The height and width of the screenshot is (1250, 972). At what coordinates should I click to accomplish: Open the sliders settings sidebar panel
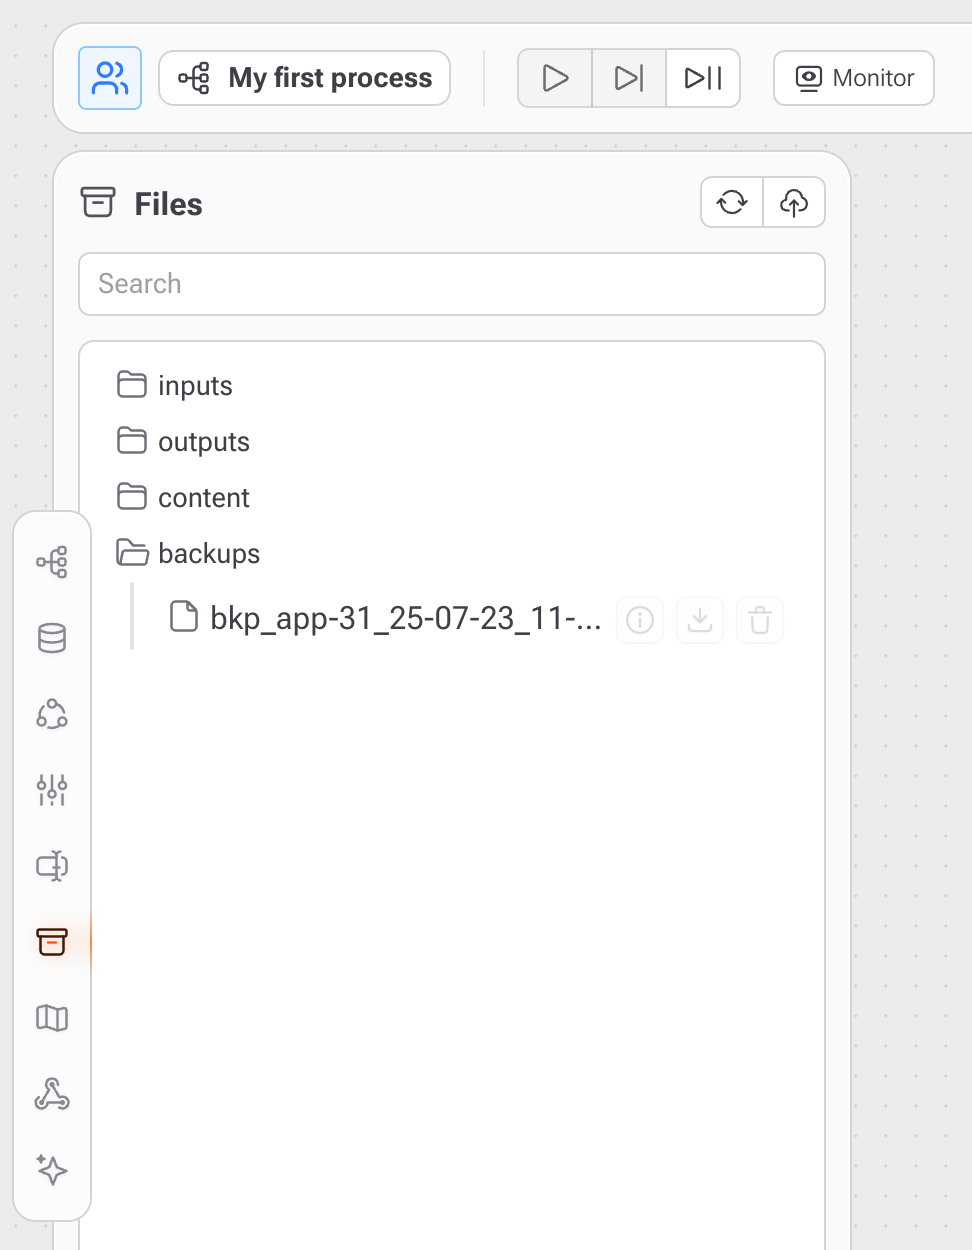52,790
